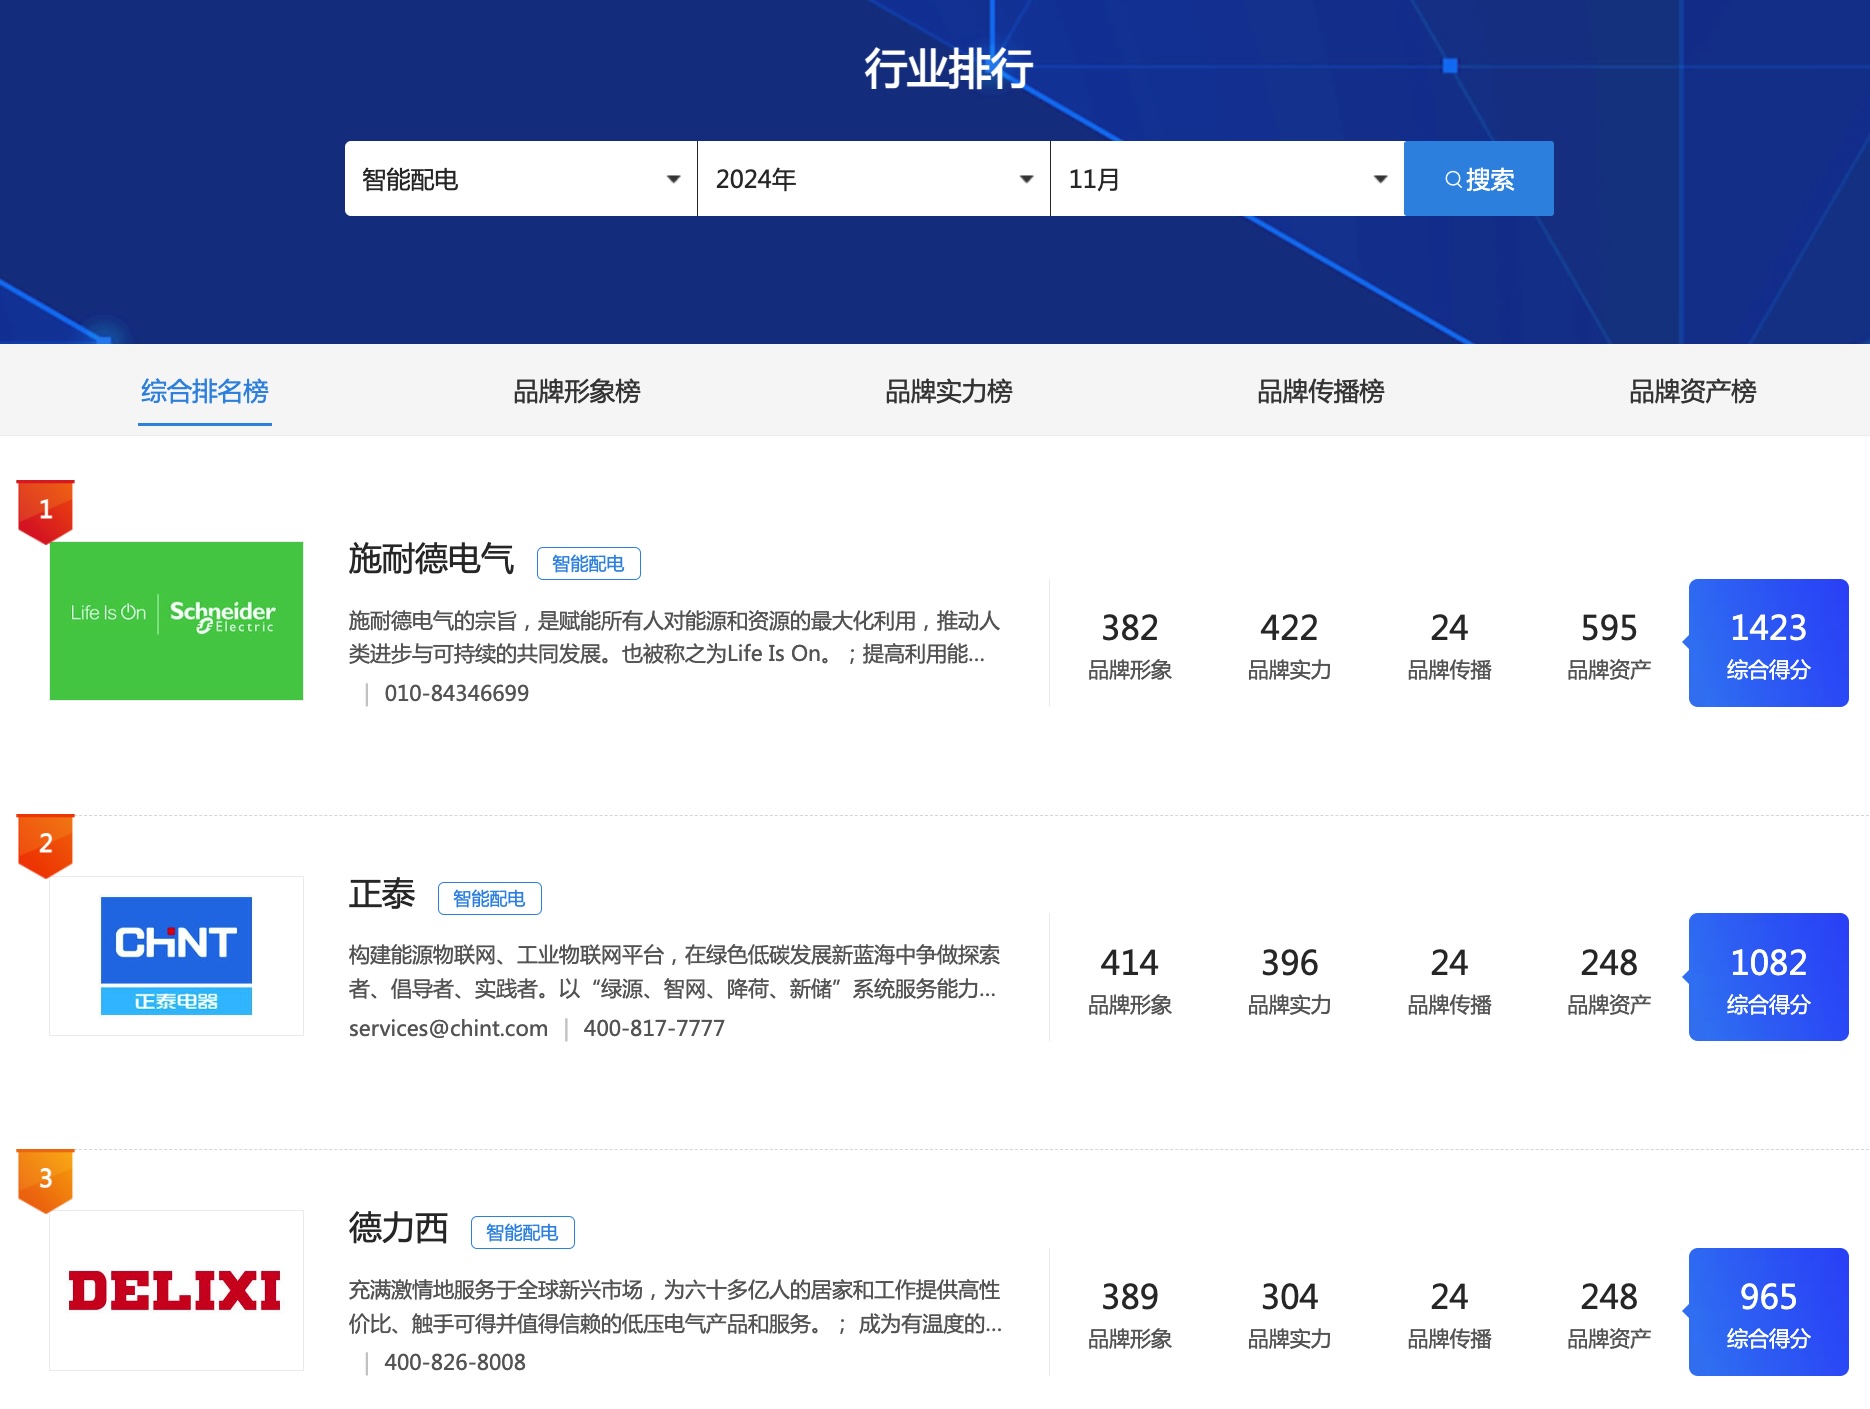Click the 搜索 search button
Screen dimensions: 1870x1409
1479,179
